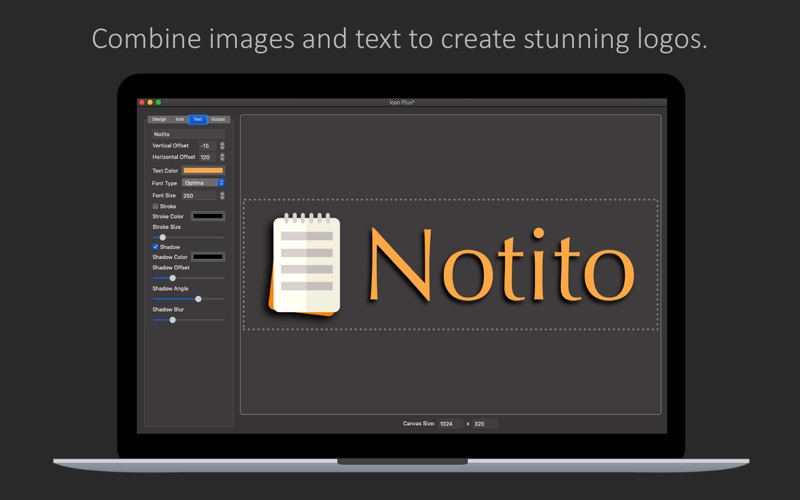Disable the Shadow checkbox
The height and width of the screenshot is (500, 800).
(155, 246)
